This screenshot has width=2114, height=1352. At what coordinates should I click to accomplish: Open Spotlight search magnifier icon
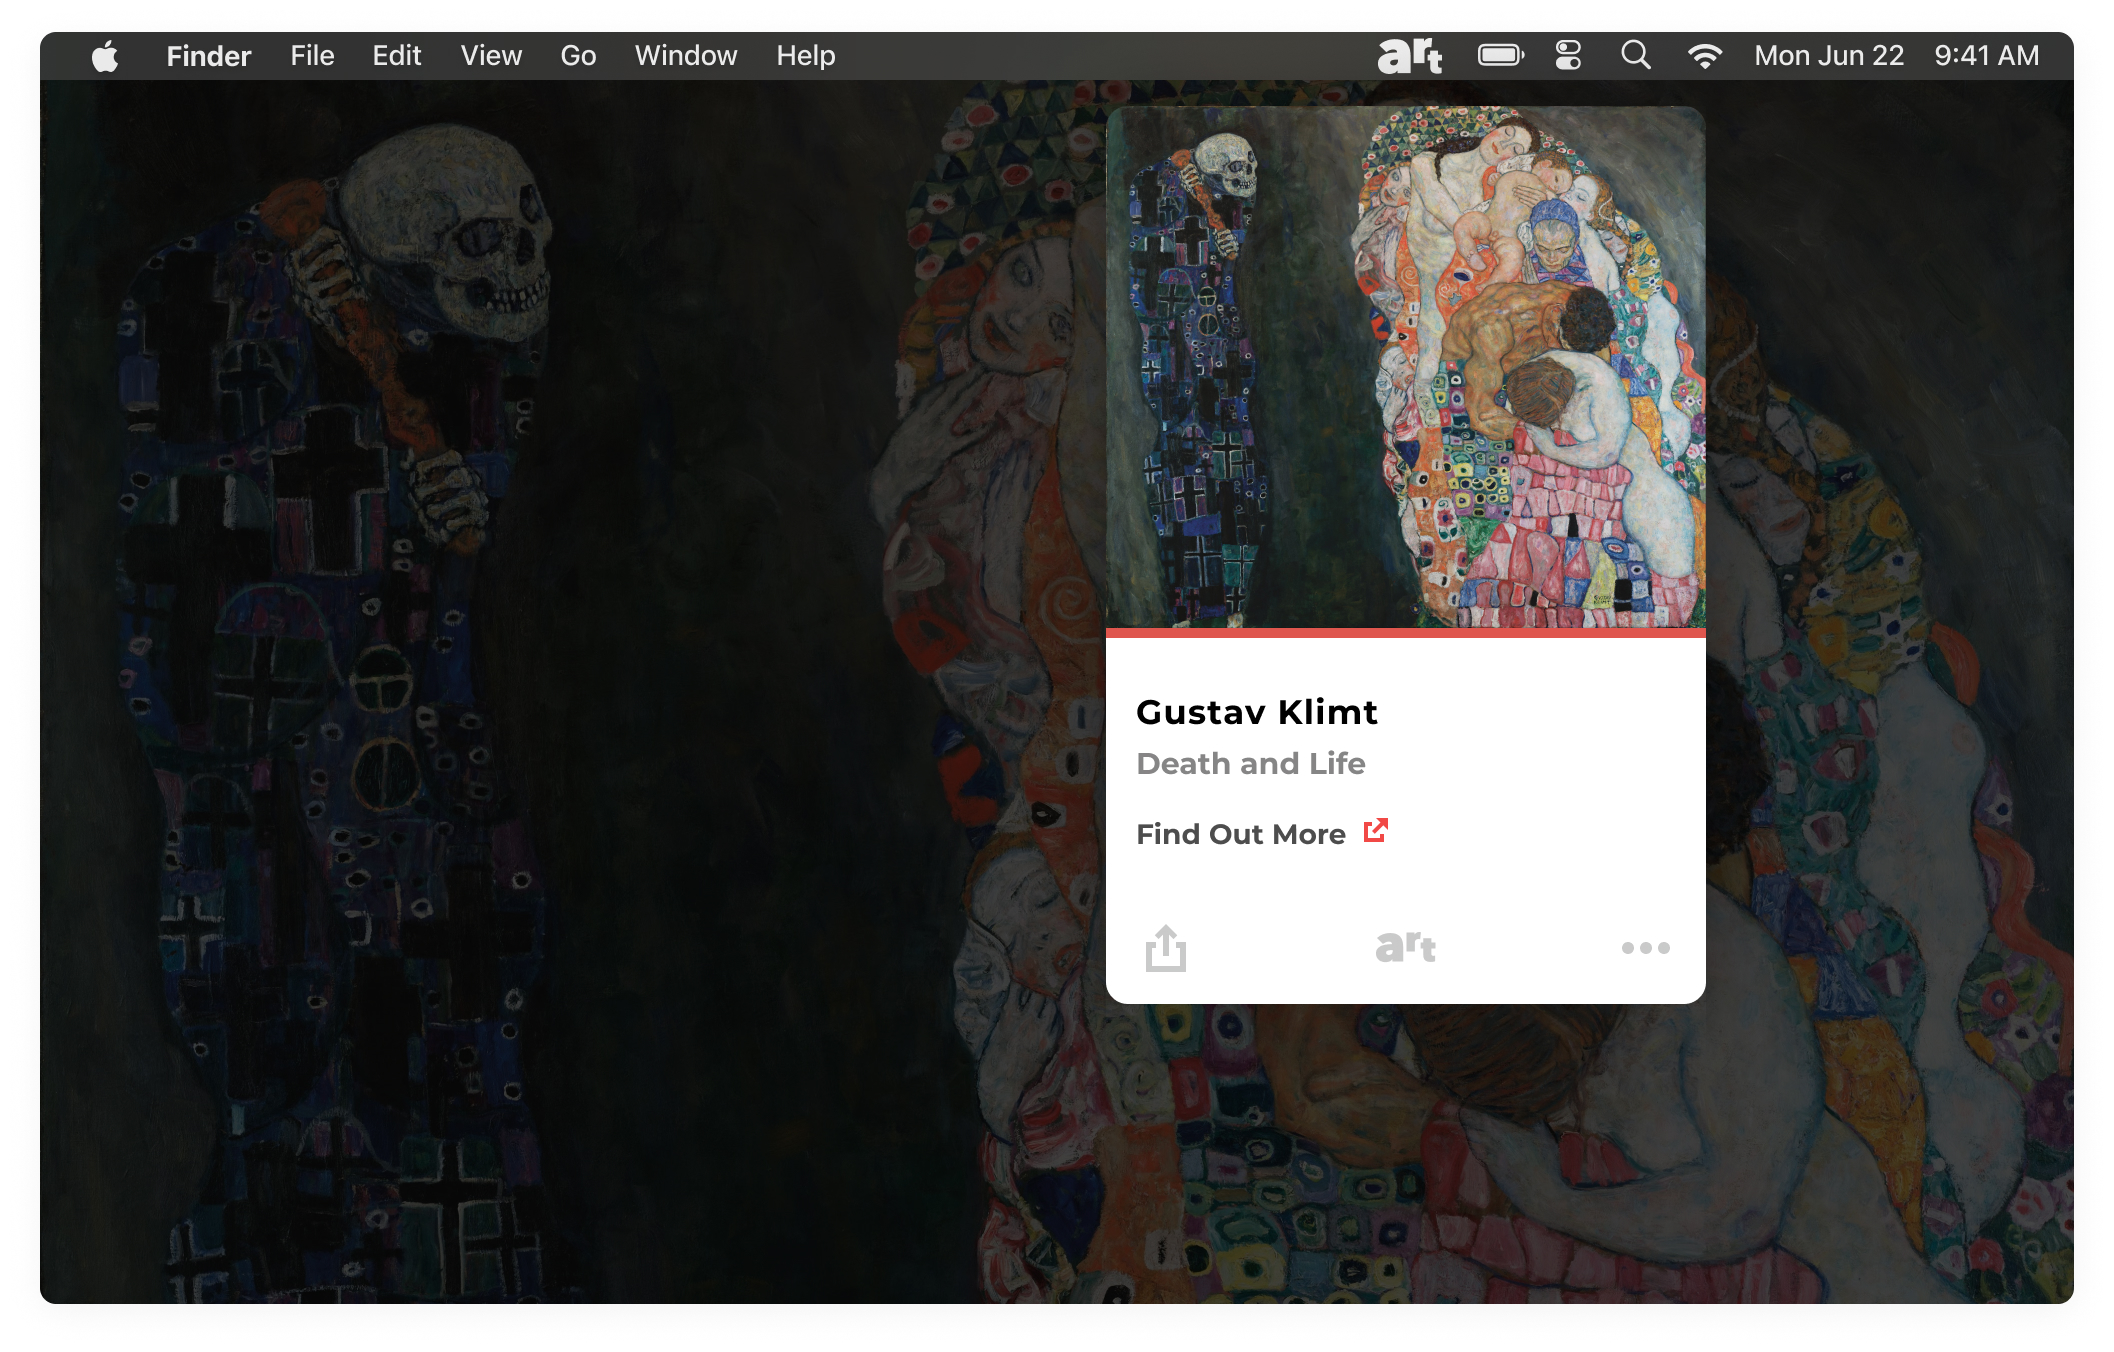click(x=1636, y=55)
